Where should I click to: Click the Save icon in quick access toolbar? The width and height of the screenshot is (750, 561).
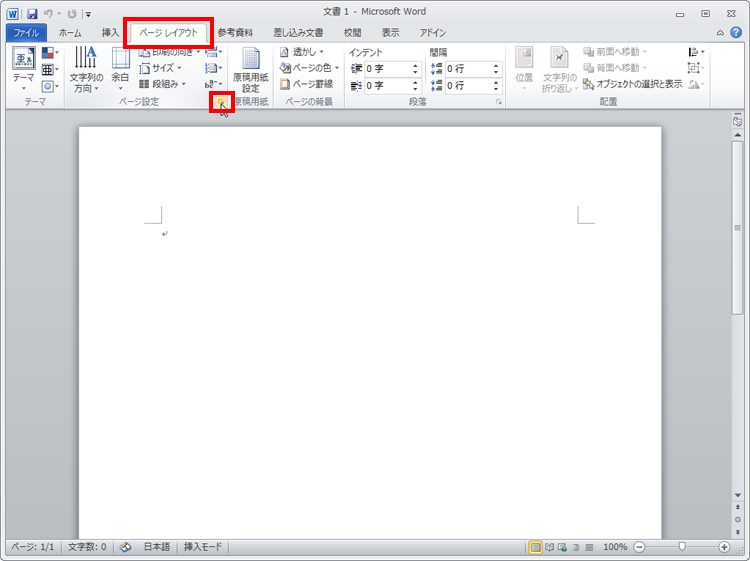pos(32,14)
